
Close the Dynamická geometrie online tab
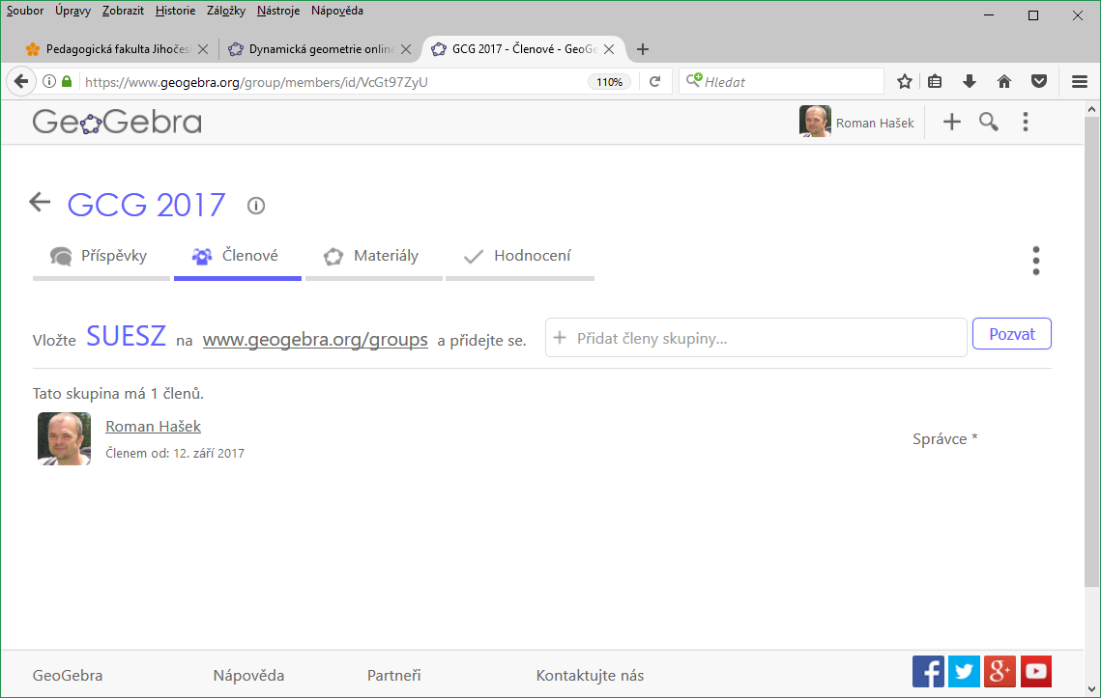click(406, 49)
